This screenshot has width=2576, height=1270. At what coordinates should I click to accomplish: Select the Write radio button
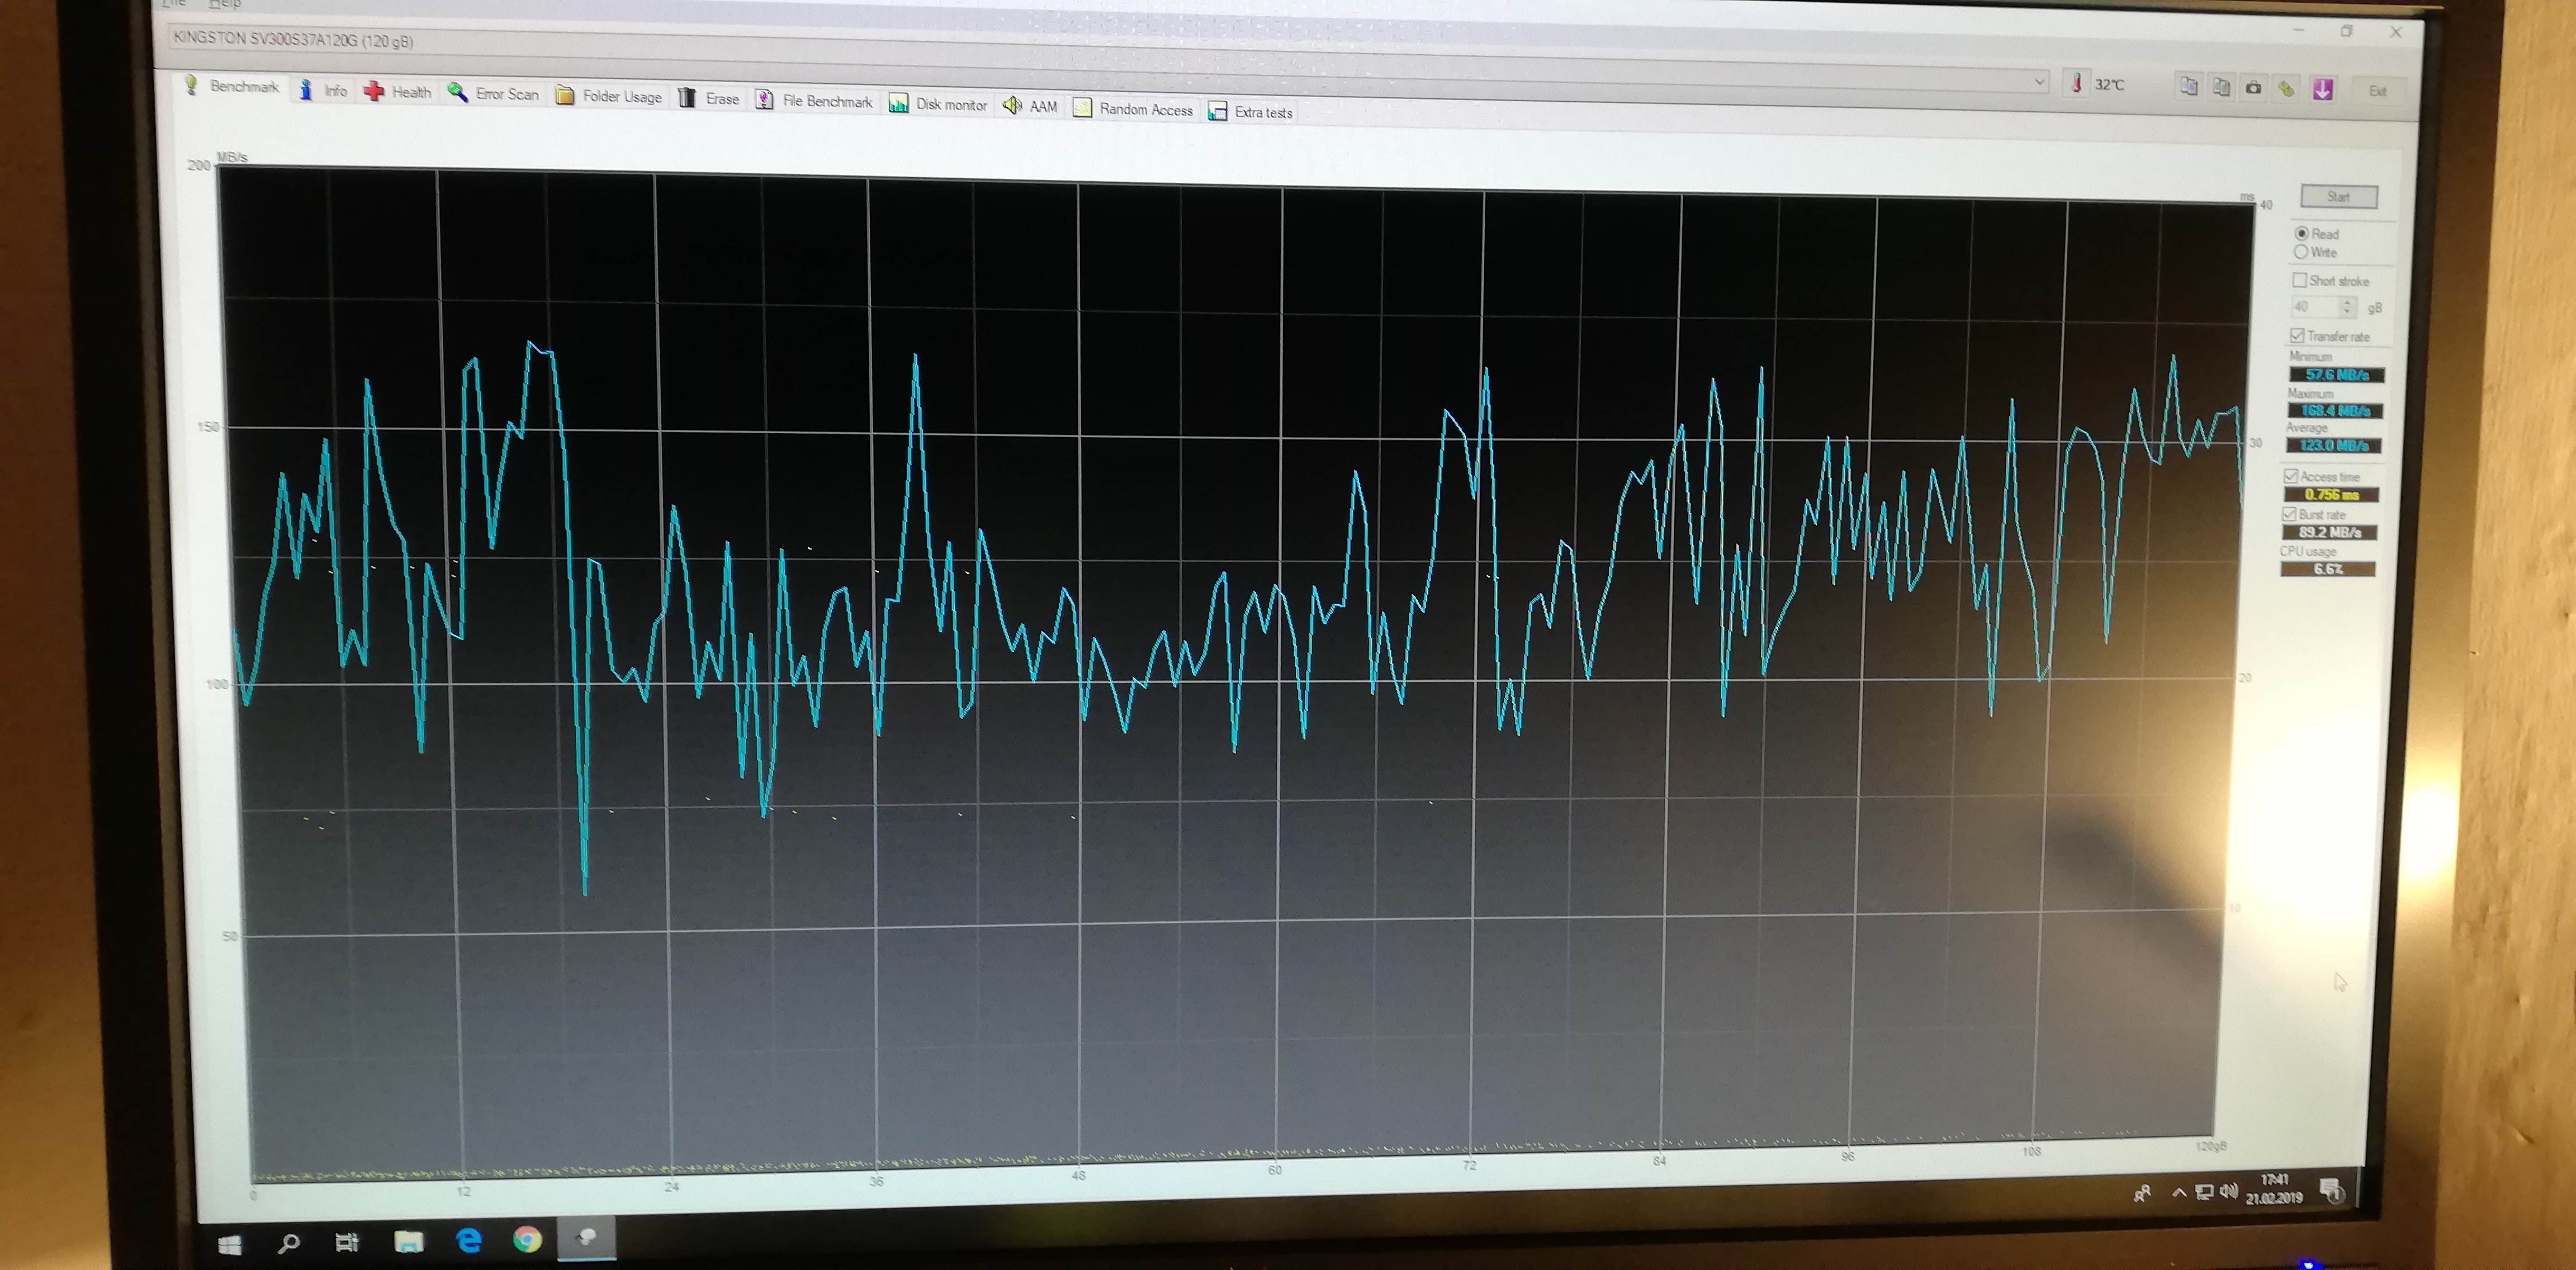pyautogui.click(x=2301, y=252)
